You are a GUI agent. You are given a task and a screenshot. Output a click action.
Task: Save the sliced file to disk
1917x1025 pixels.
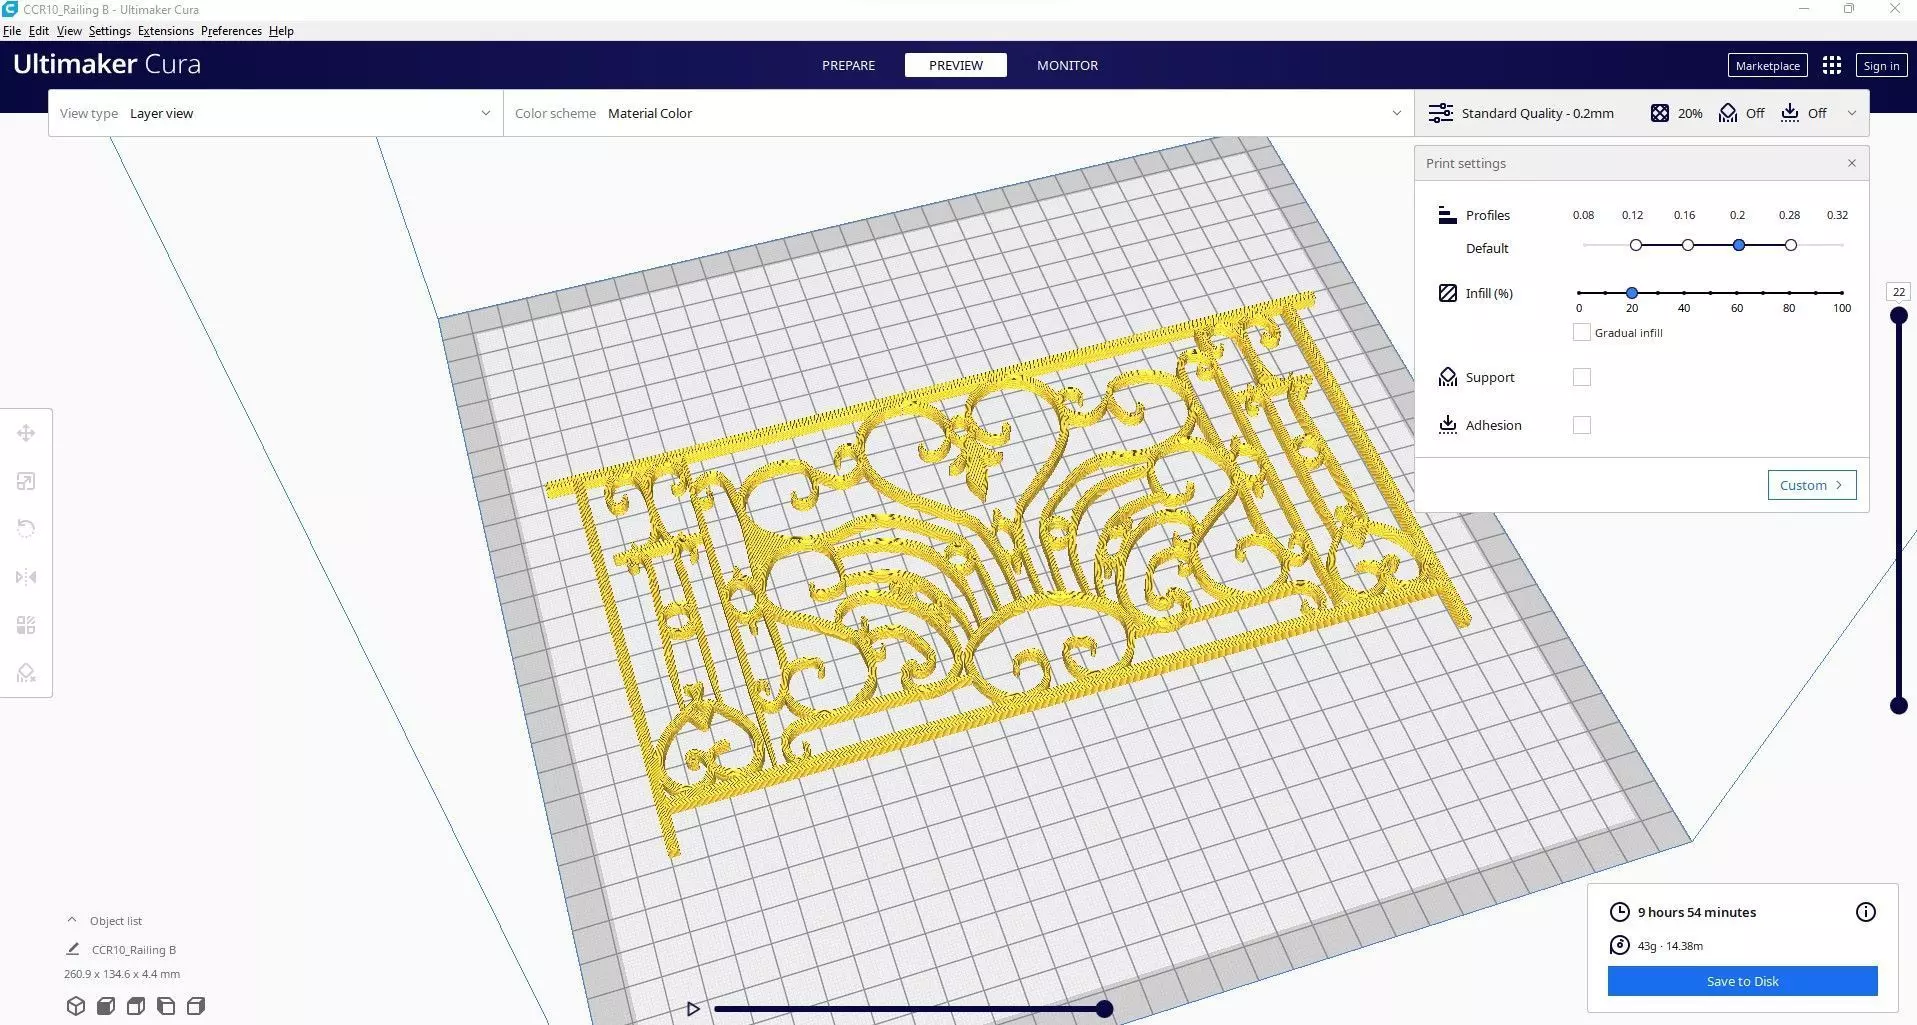pyautogui.click(x=1742, y=981)
